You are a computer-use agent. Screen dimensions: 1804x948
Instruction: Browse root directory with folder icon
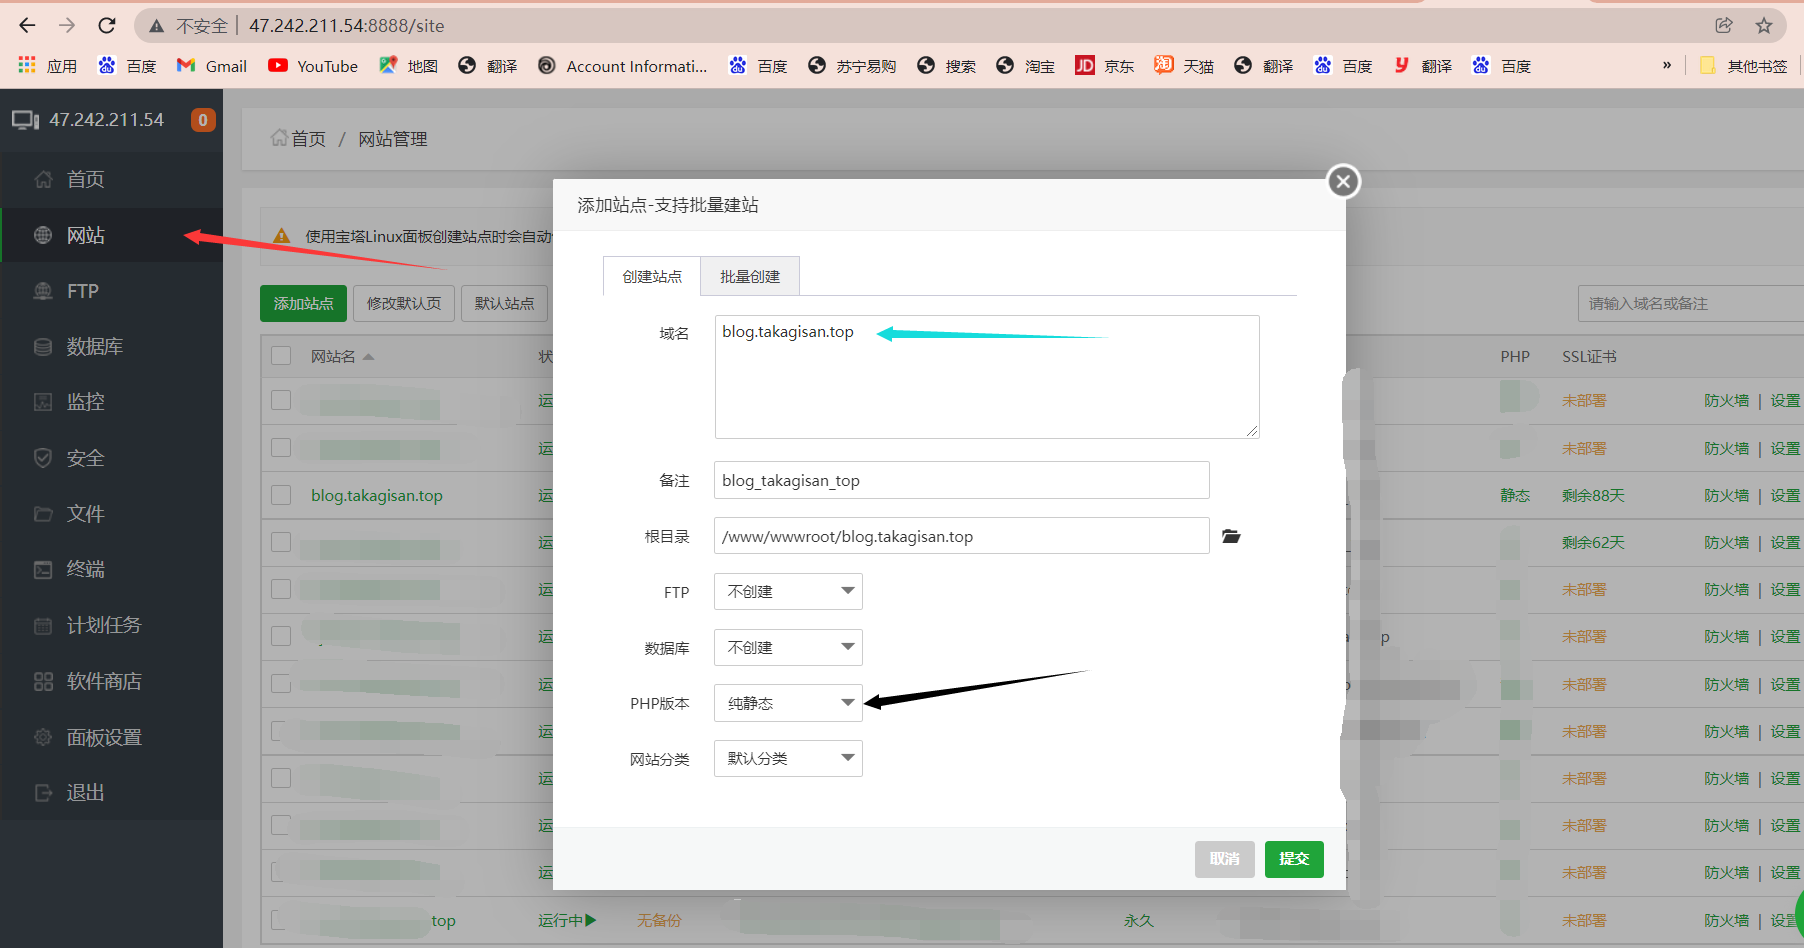[x=1231, y=537]
